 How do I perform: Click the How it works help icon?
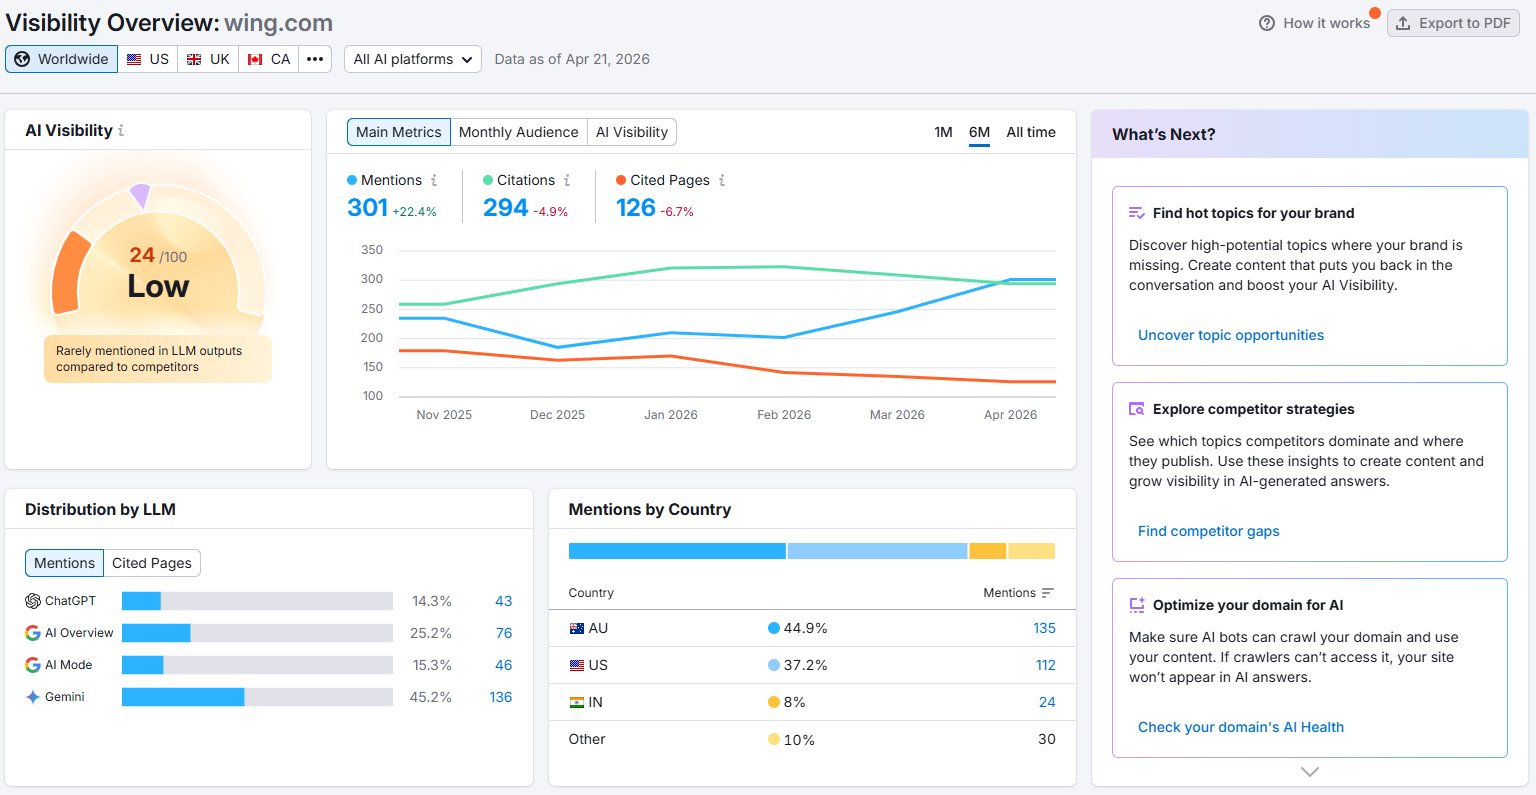[x=1267, y=23]
